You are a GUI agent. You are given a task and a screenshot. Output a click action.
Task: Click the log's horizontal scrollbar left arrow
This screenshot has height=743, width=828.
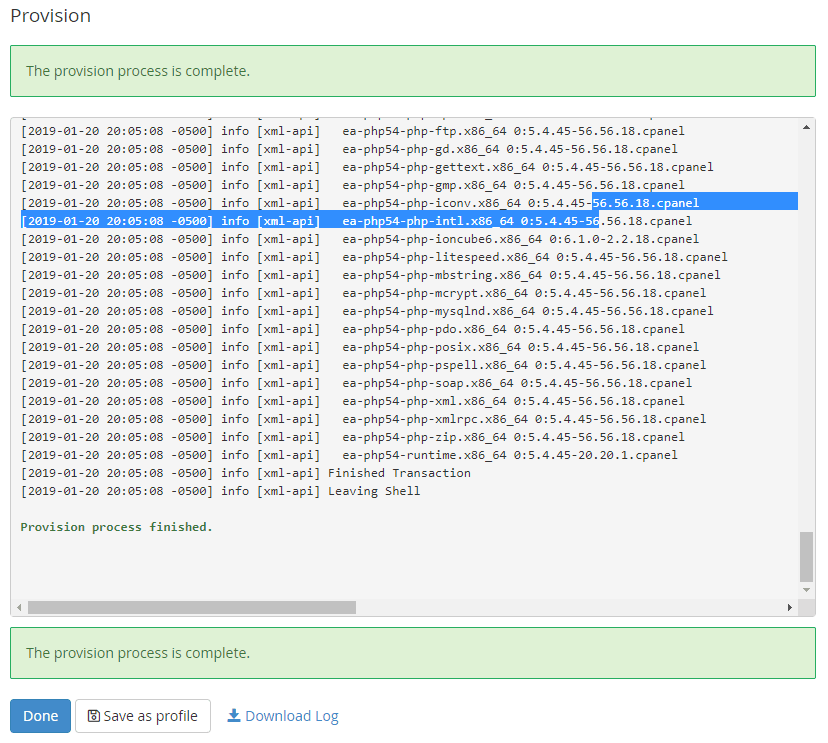(19, 607)
